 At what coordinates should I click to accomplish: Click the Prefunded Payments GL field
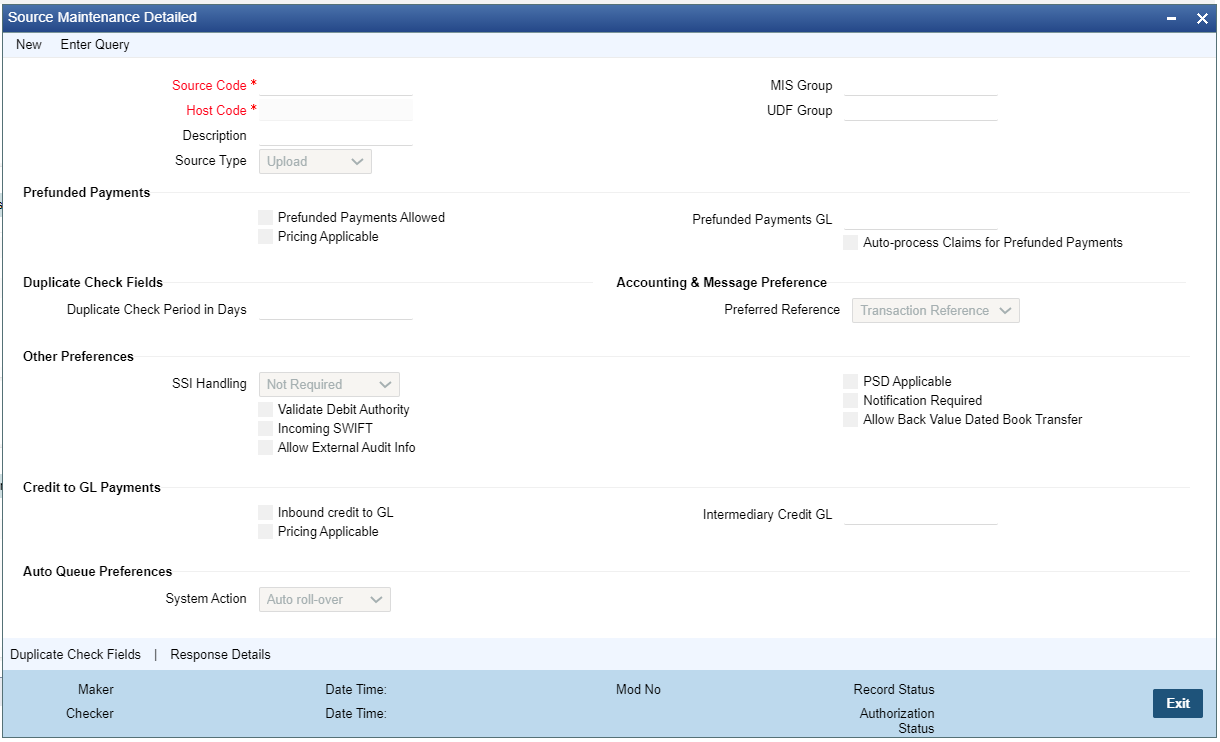click(x=921, y=219)
